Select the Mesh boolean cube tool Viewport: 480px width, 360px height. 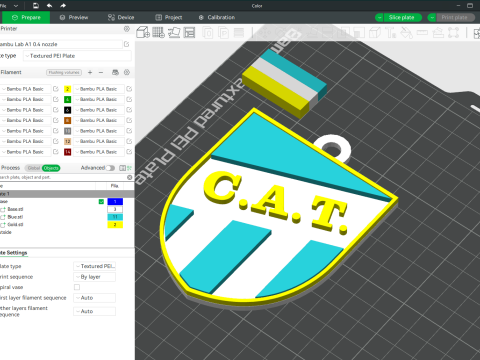coord(375,33)
